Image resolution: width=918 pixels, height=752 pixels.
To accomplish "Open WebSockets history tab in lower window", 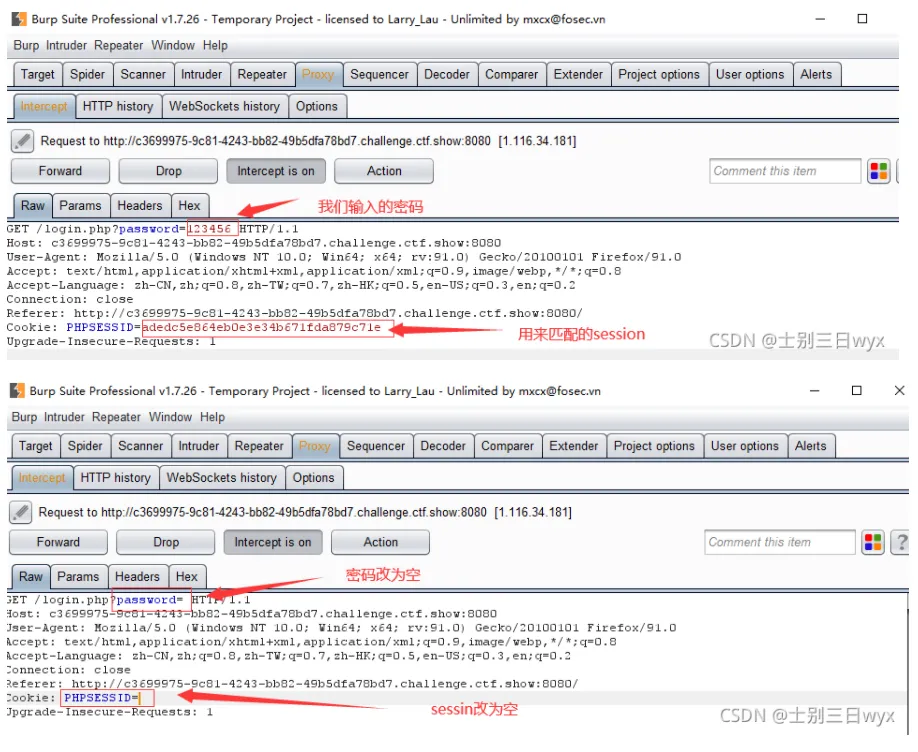I will coord(221,477).
